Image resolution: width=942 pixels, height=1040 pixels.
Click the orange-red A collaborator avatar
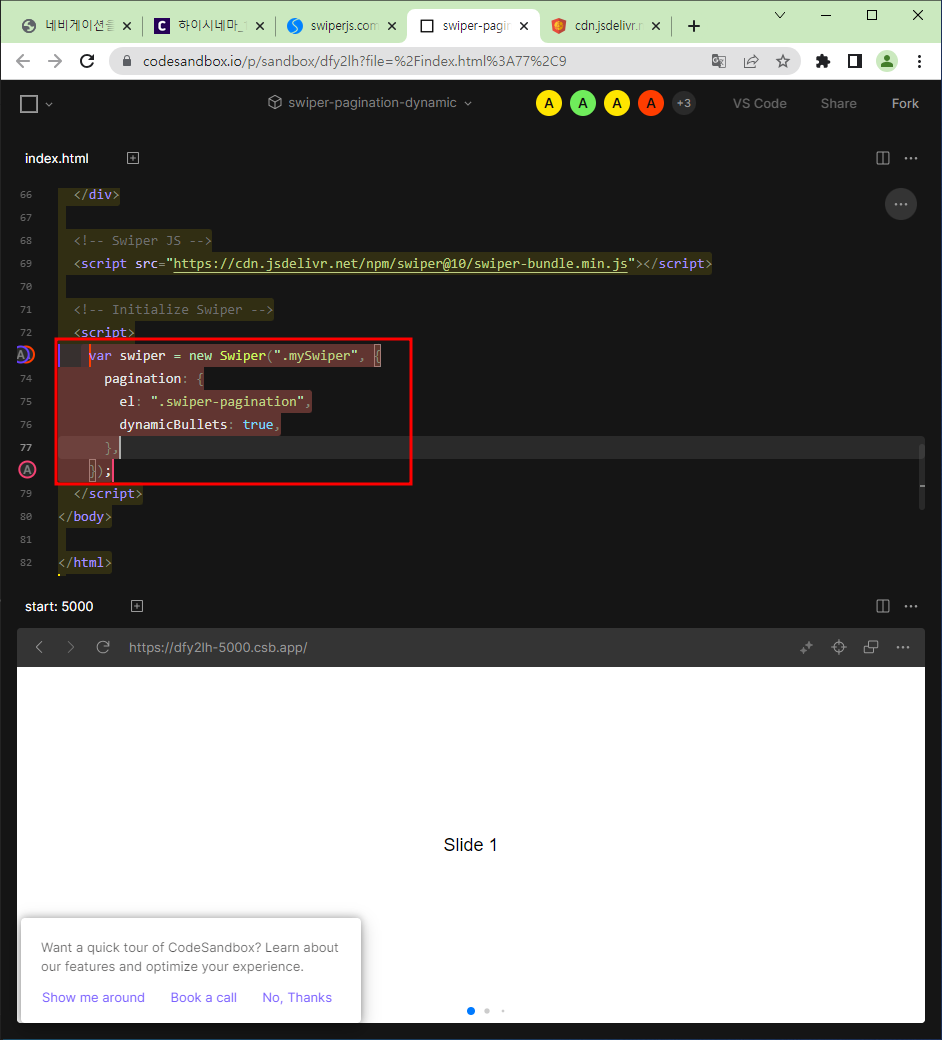tap(651, 103)
